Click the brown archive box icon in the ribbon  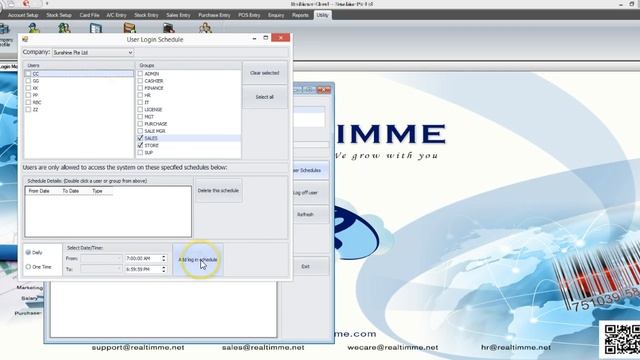(129, 28)
